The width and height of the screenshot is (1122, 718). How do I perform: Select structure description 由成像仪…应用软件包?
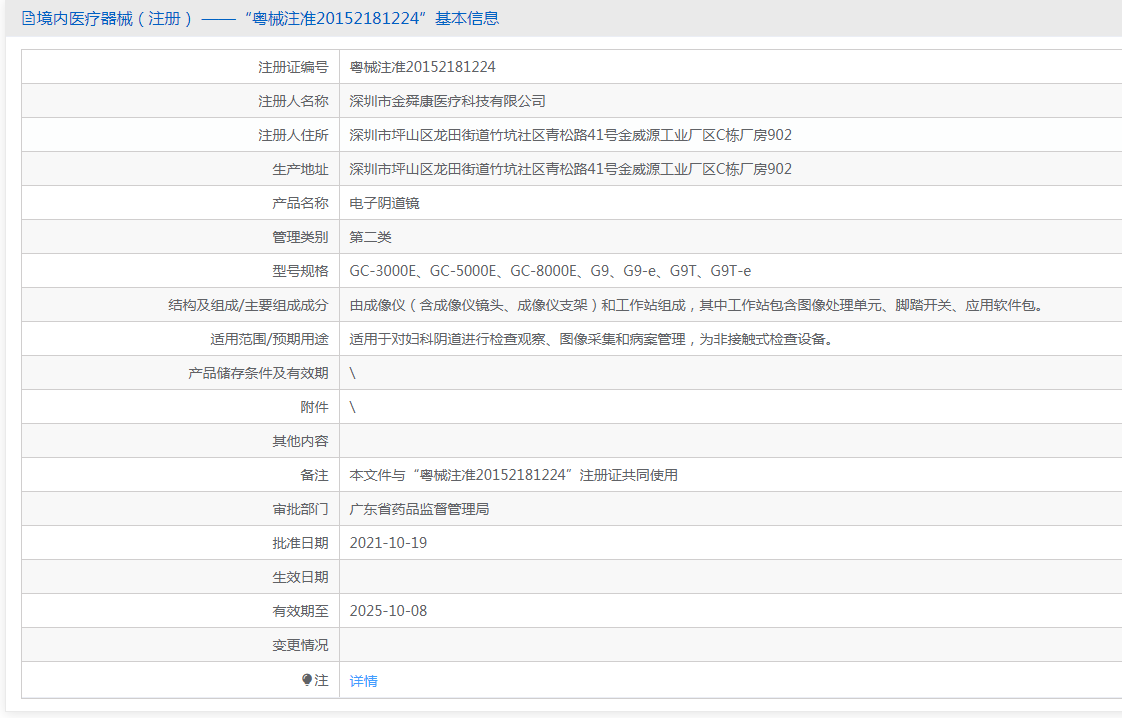(x=699, y=305)
